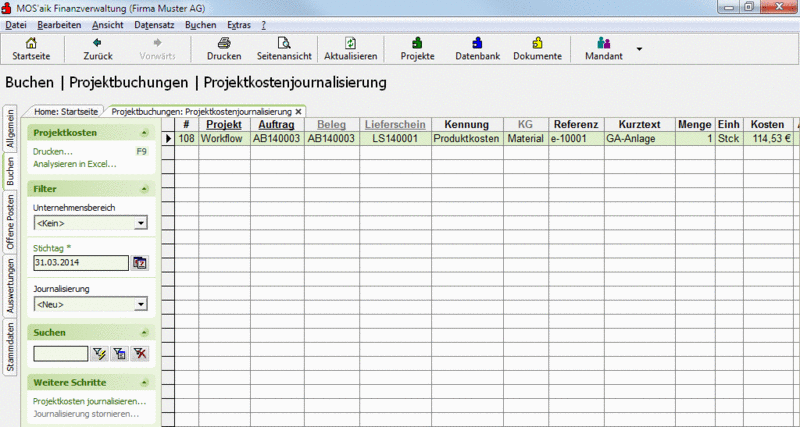Select the cell 'e-10001'
The height and width of the screenshot is (427, 800).
tap(576, 139)
